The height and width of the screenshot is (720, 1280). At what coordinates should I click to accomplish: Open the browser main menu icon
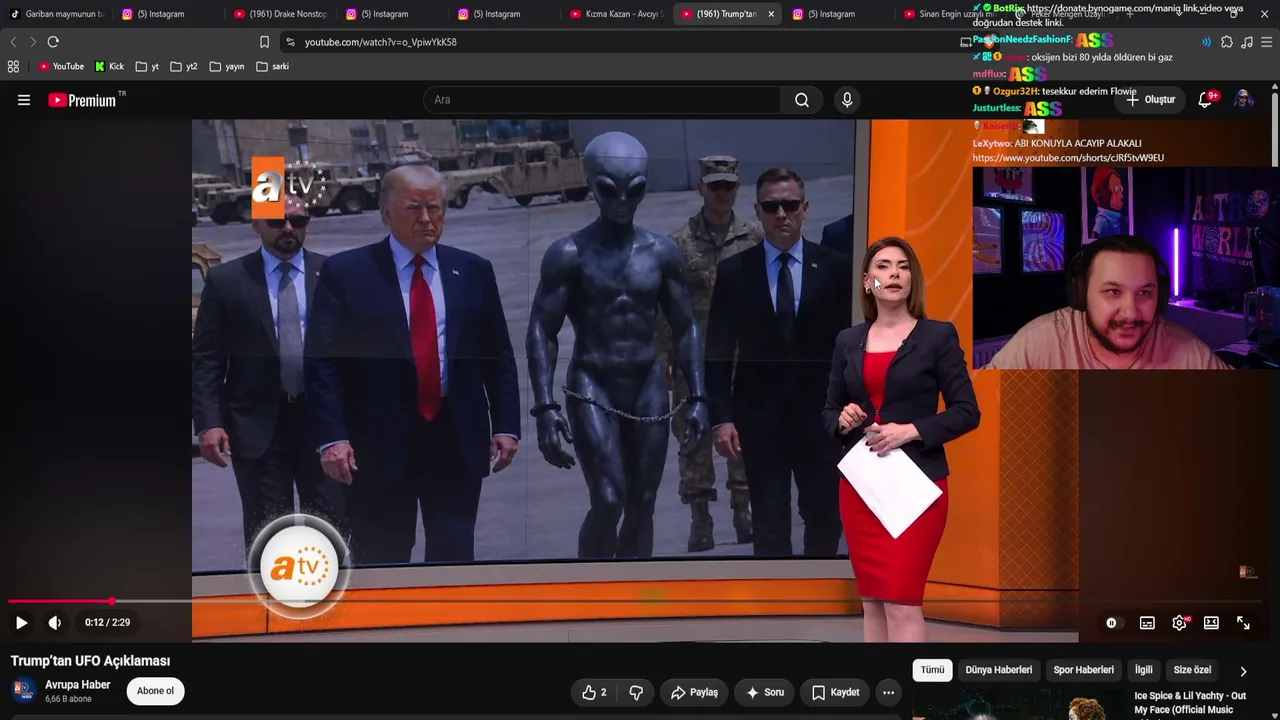[x=1267, y=42]
